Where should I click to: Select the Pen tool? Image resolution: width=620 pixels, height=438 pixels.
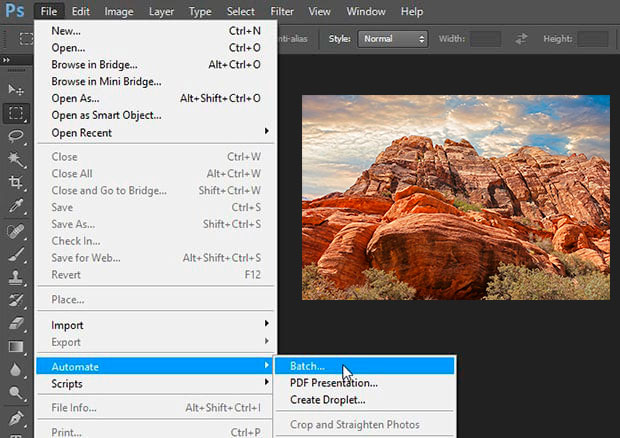(x=16, y=418)
